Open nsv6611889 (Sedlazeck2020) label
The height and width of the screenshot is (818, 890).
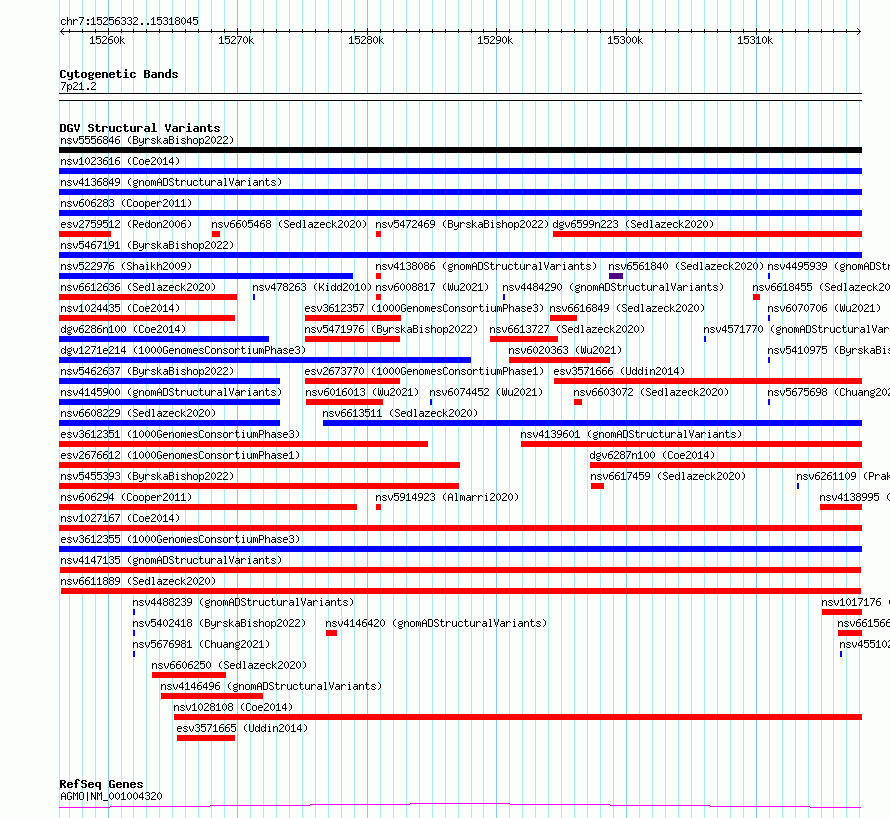tap(138, 581)
